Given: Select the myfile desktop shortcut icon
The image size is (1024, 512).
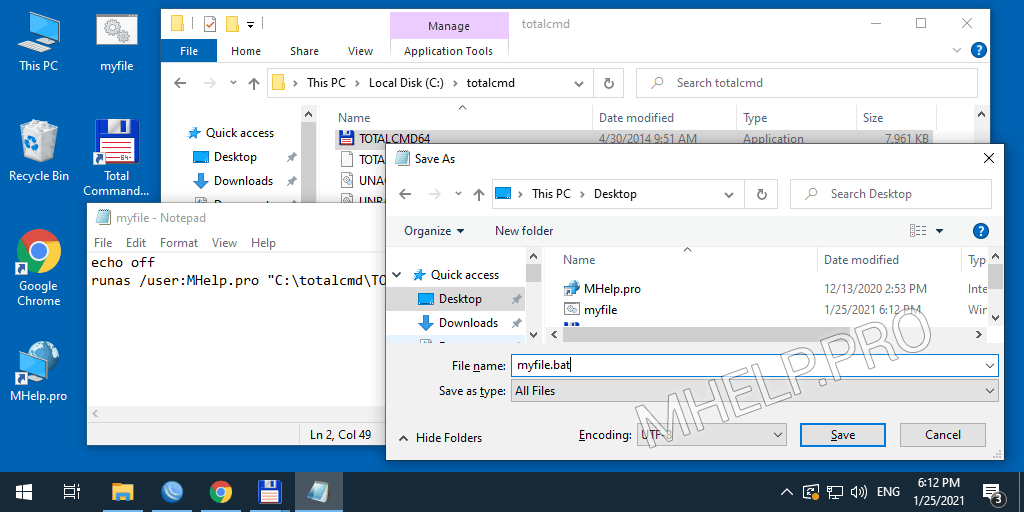Looking at the screenshot, I should tap(116, 42).
